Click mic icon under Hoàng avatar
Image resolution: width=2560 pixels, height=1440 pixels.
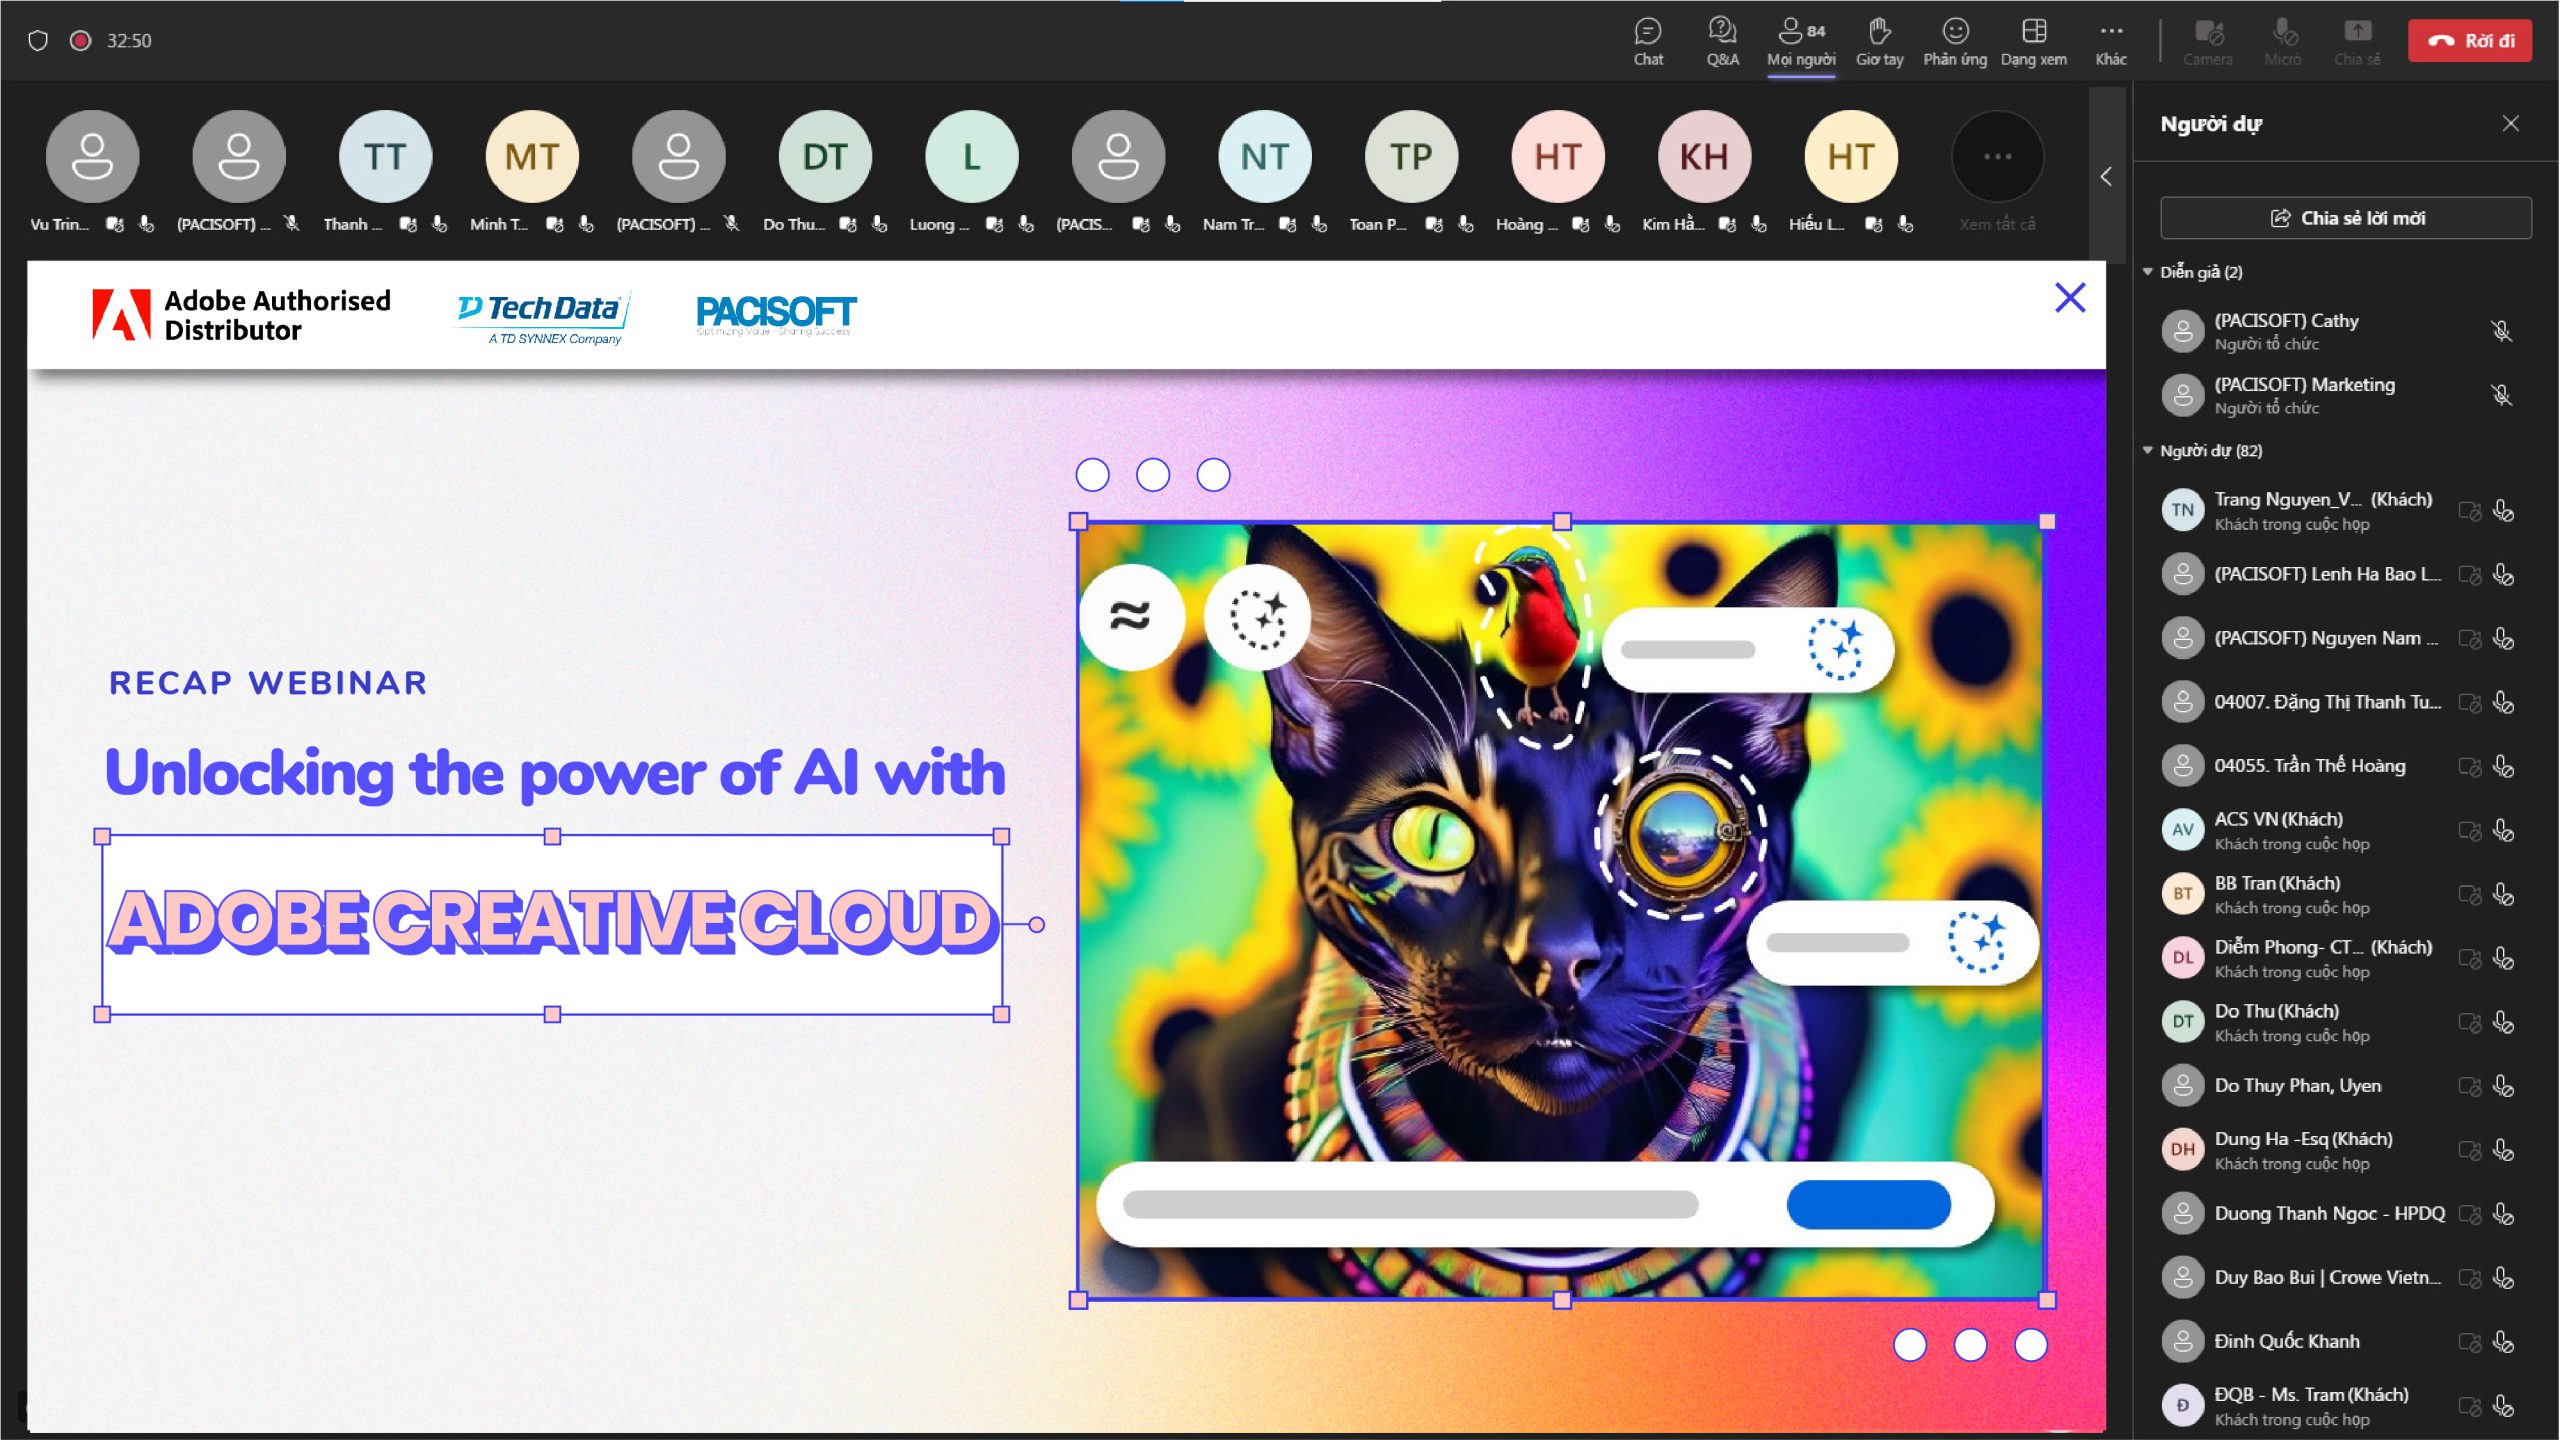click(x=1612, y=225)
